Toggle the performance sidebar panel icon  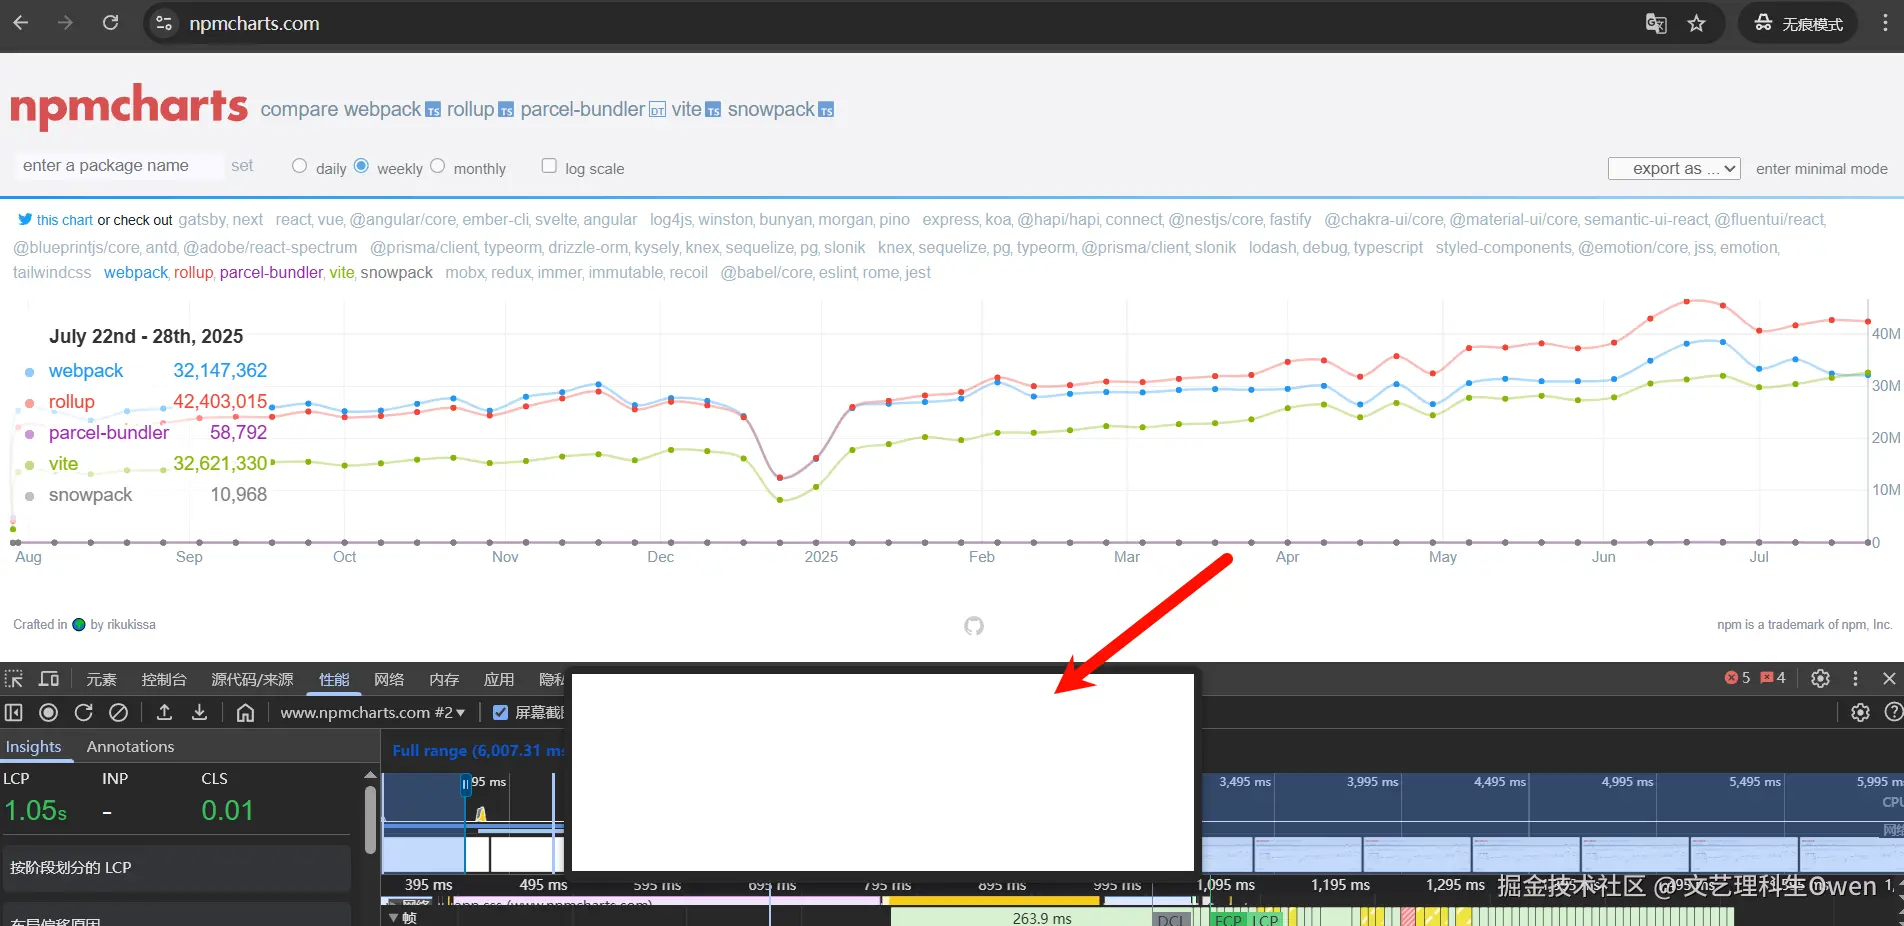[x=14, y=712]
